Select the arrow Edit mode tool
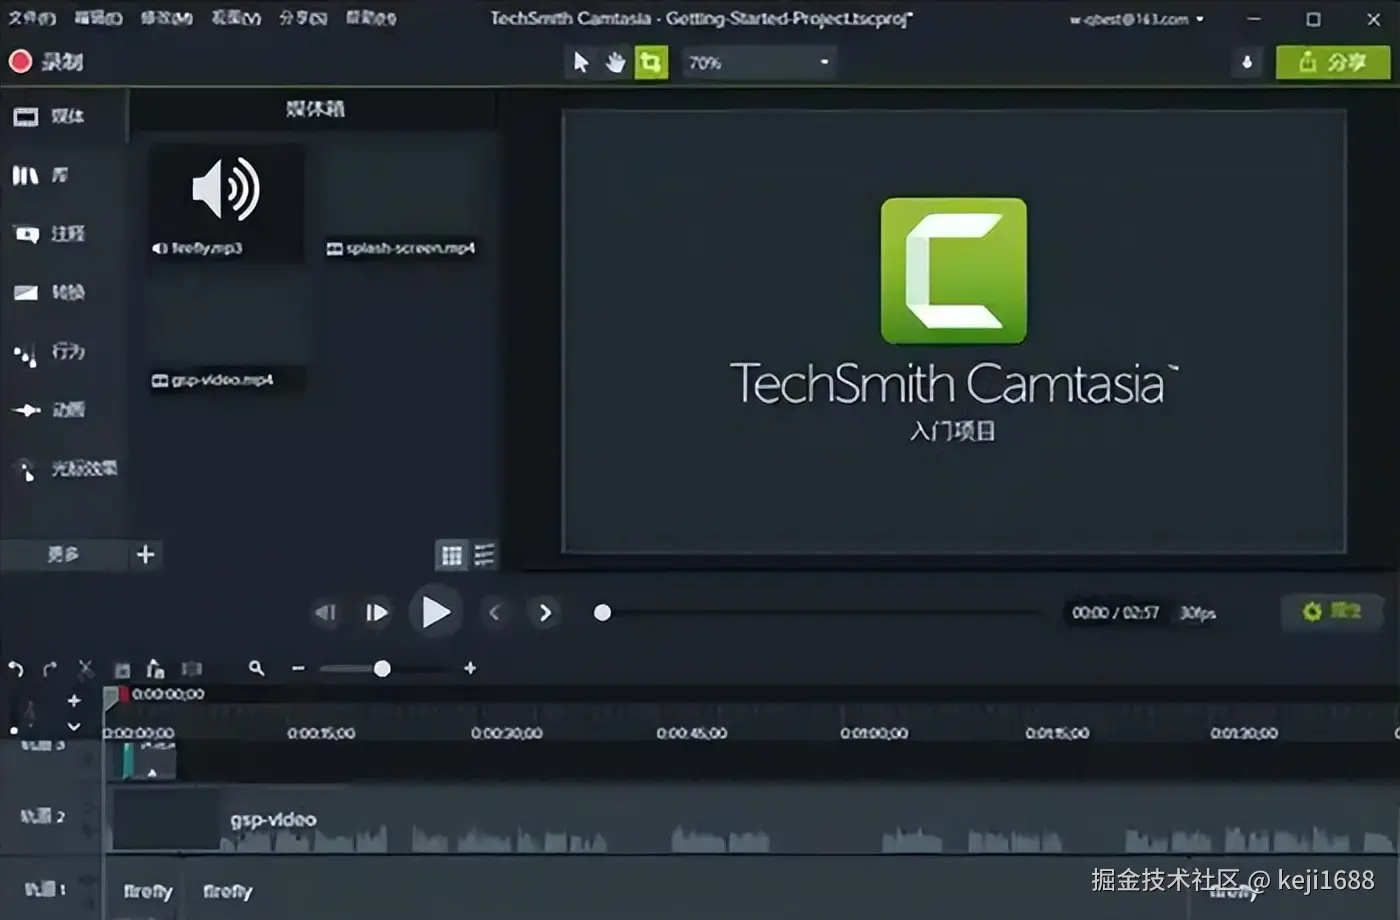This screenshot has height=920, width=1400. [x=581, y=62]
